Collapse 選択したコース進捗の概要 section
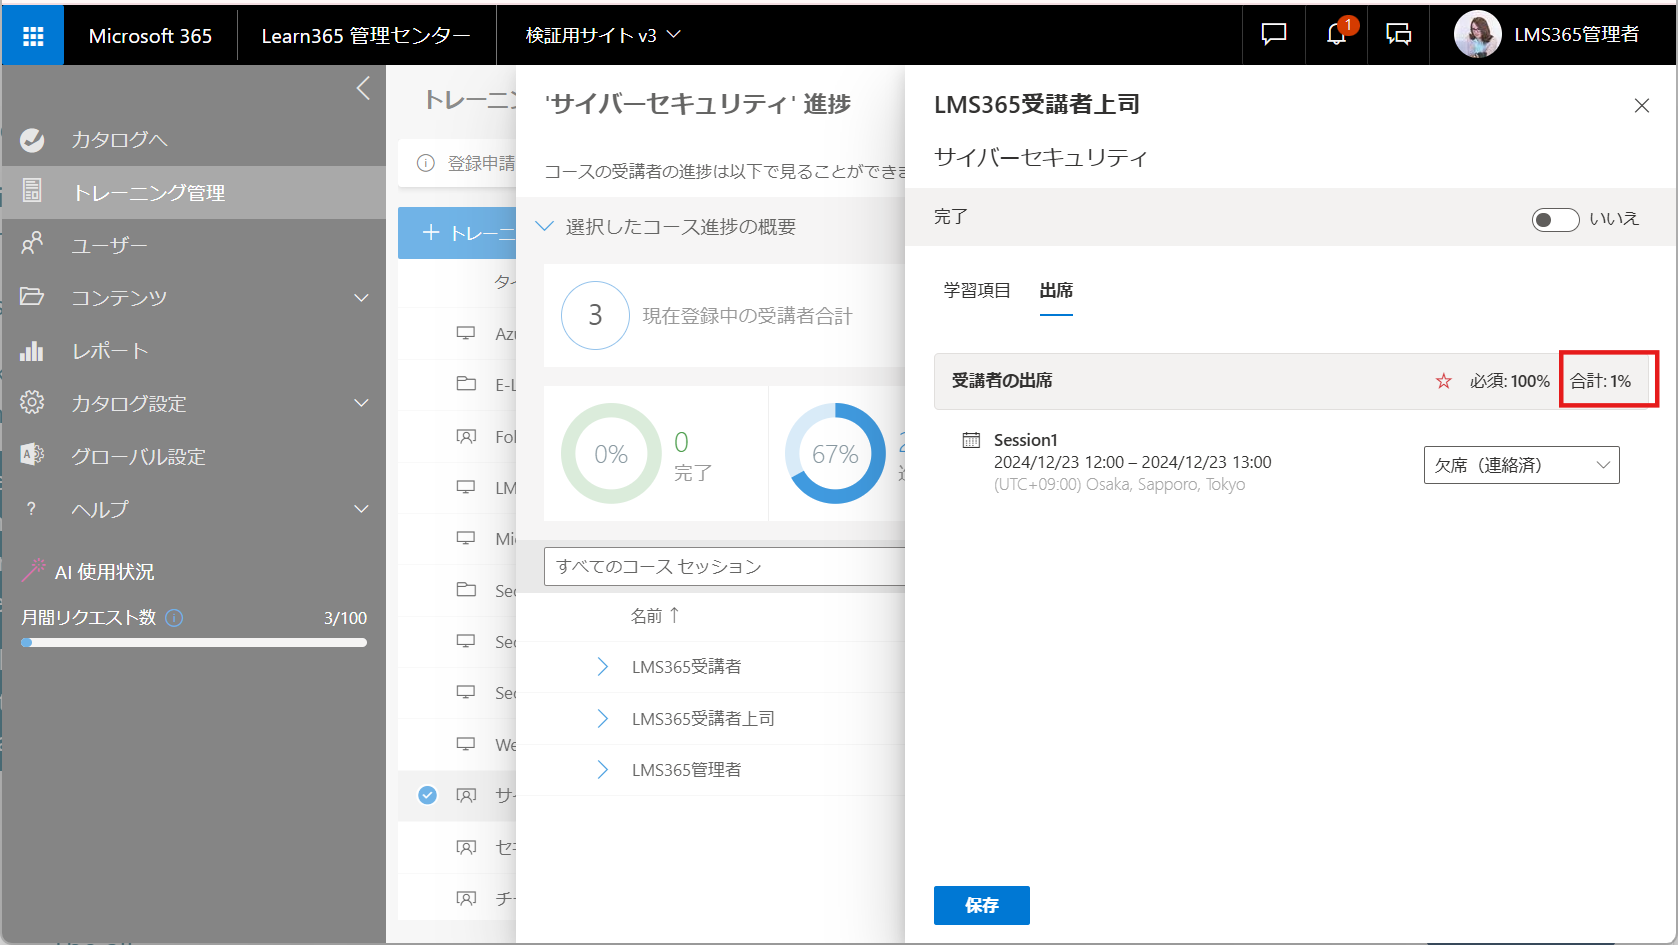 point(545,227)
